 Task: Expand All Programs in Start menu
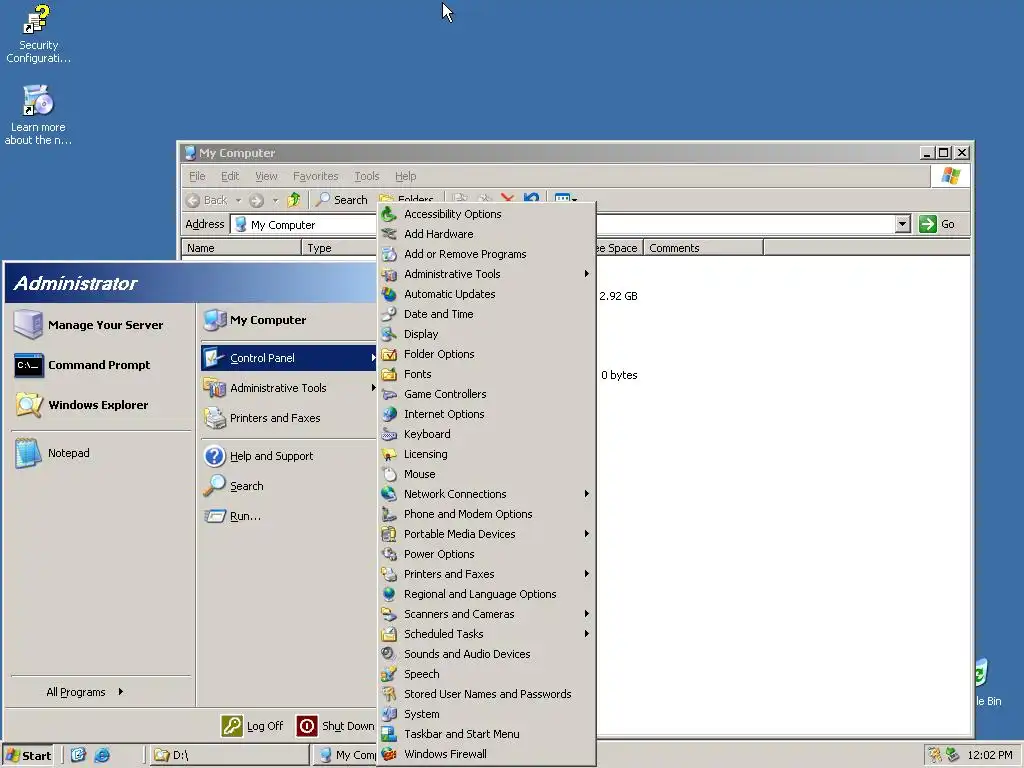tap(85, 692)
